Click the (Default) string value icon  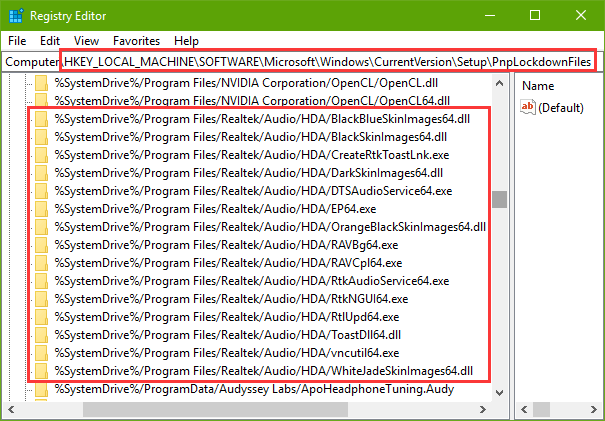[528, 107]
